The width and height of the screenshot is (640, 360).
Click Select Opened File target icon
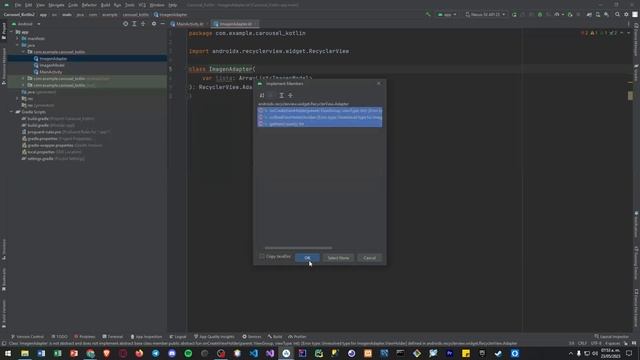(125, 24)
